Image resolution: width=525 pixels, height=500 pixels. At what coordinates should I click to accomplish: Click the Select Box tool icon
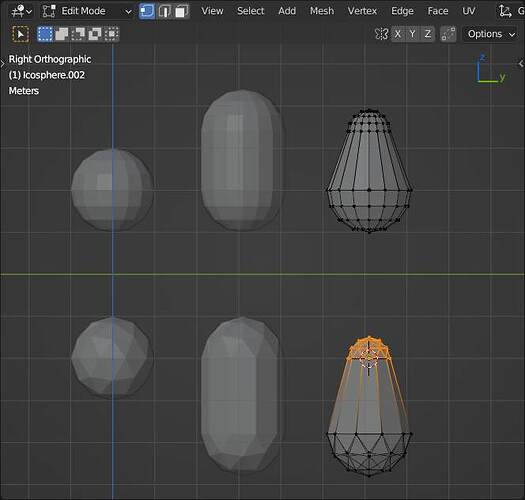click(x=20, y=34)
